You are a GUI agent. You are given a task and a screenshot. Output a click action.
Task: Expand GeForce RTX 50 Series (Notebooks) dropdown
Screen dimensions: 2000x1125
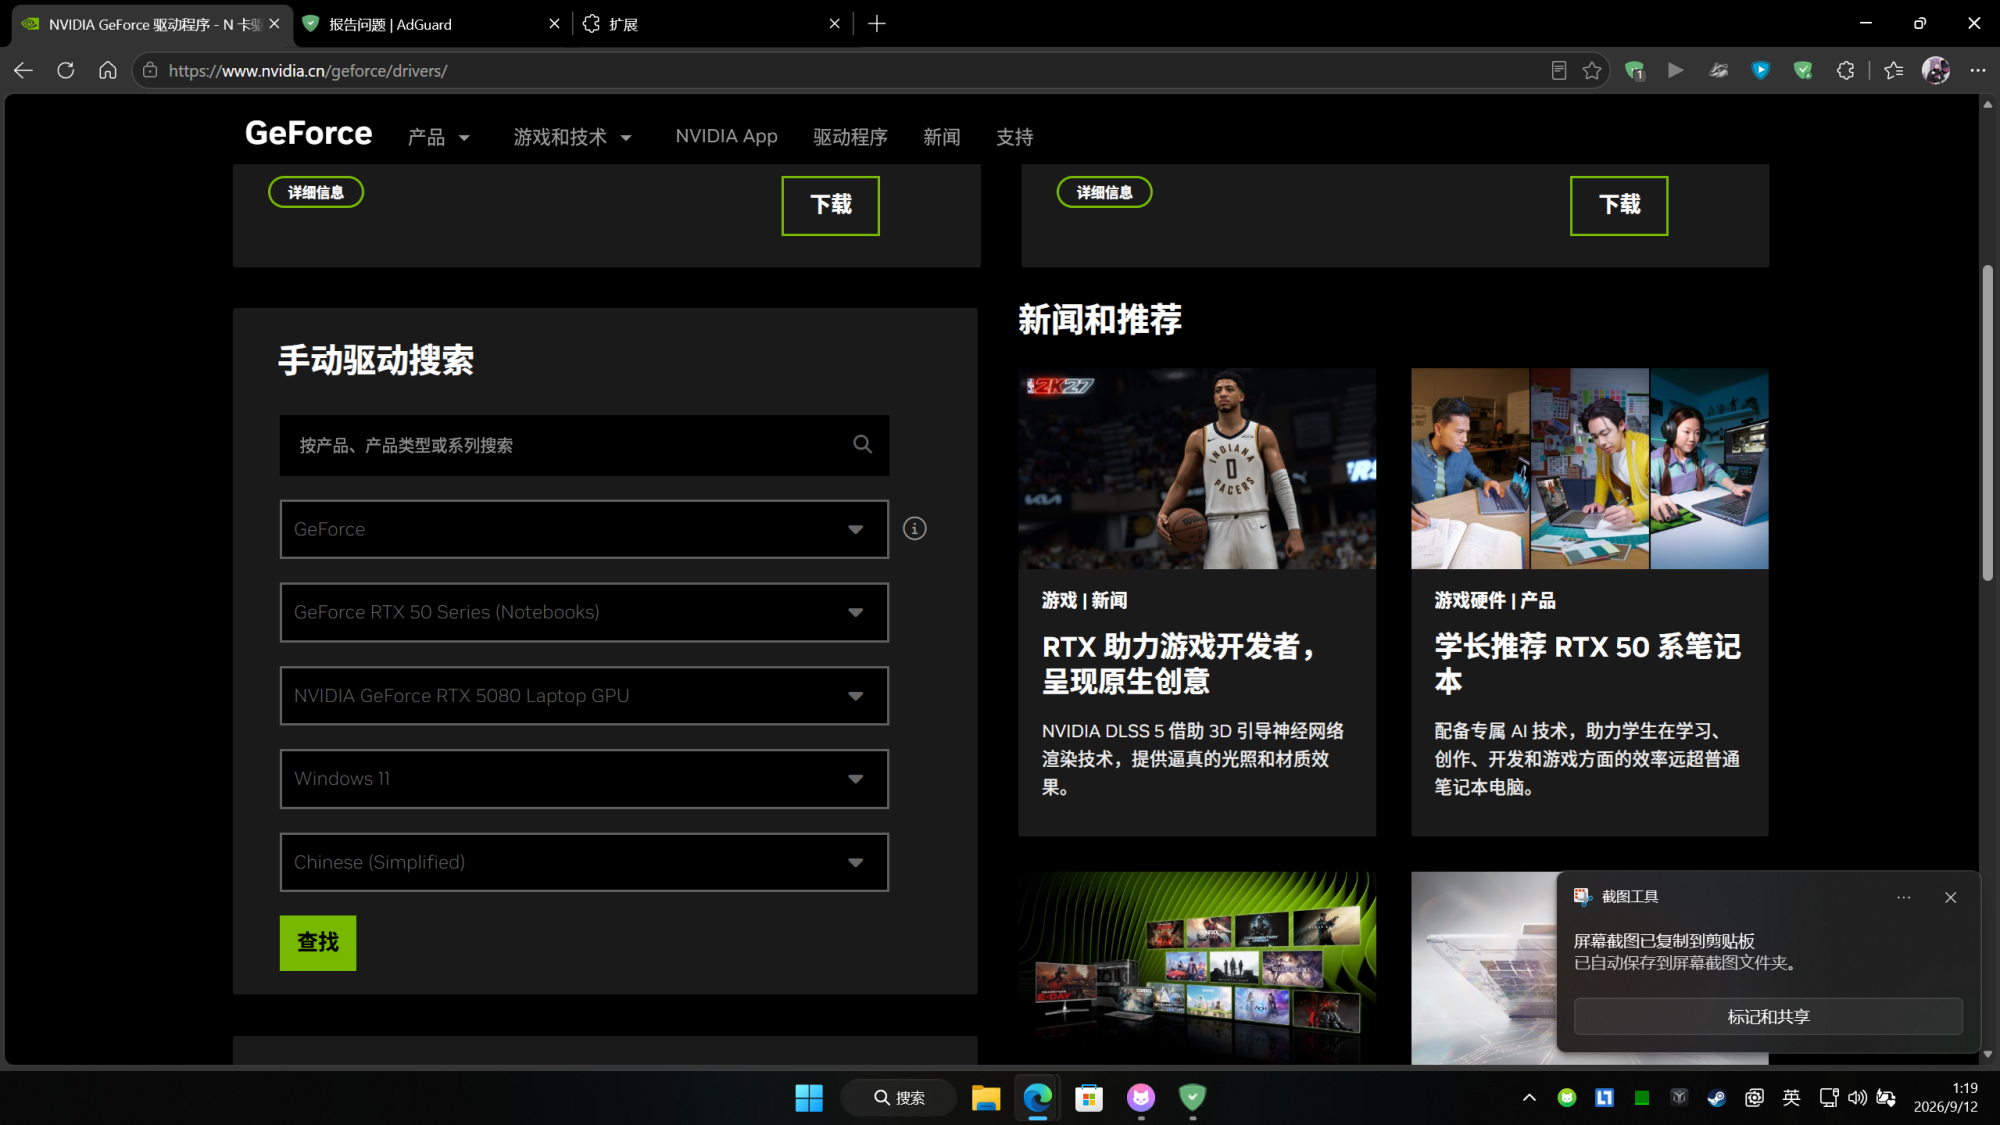[x=584, y=612]
